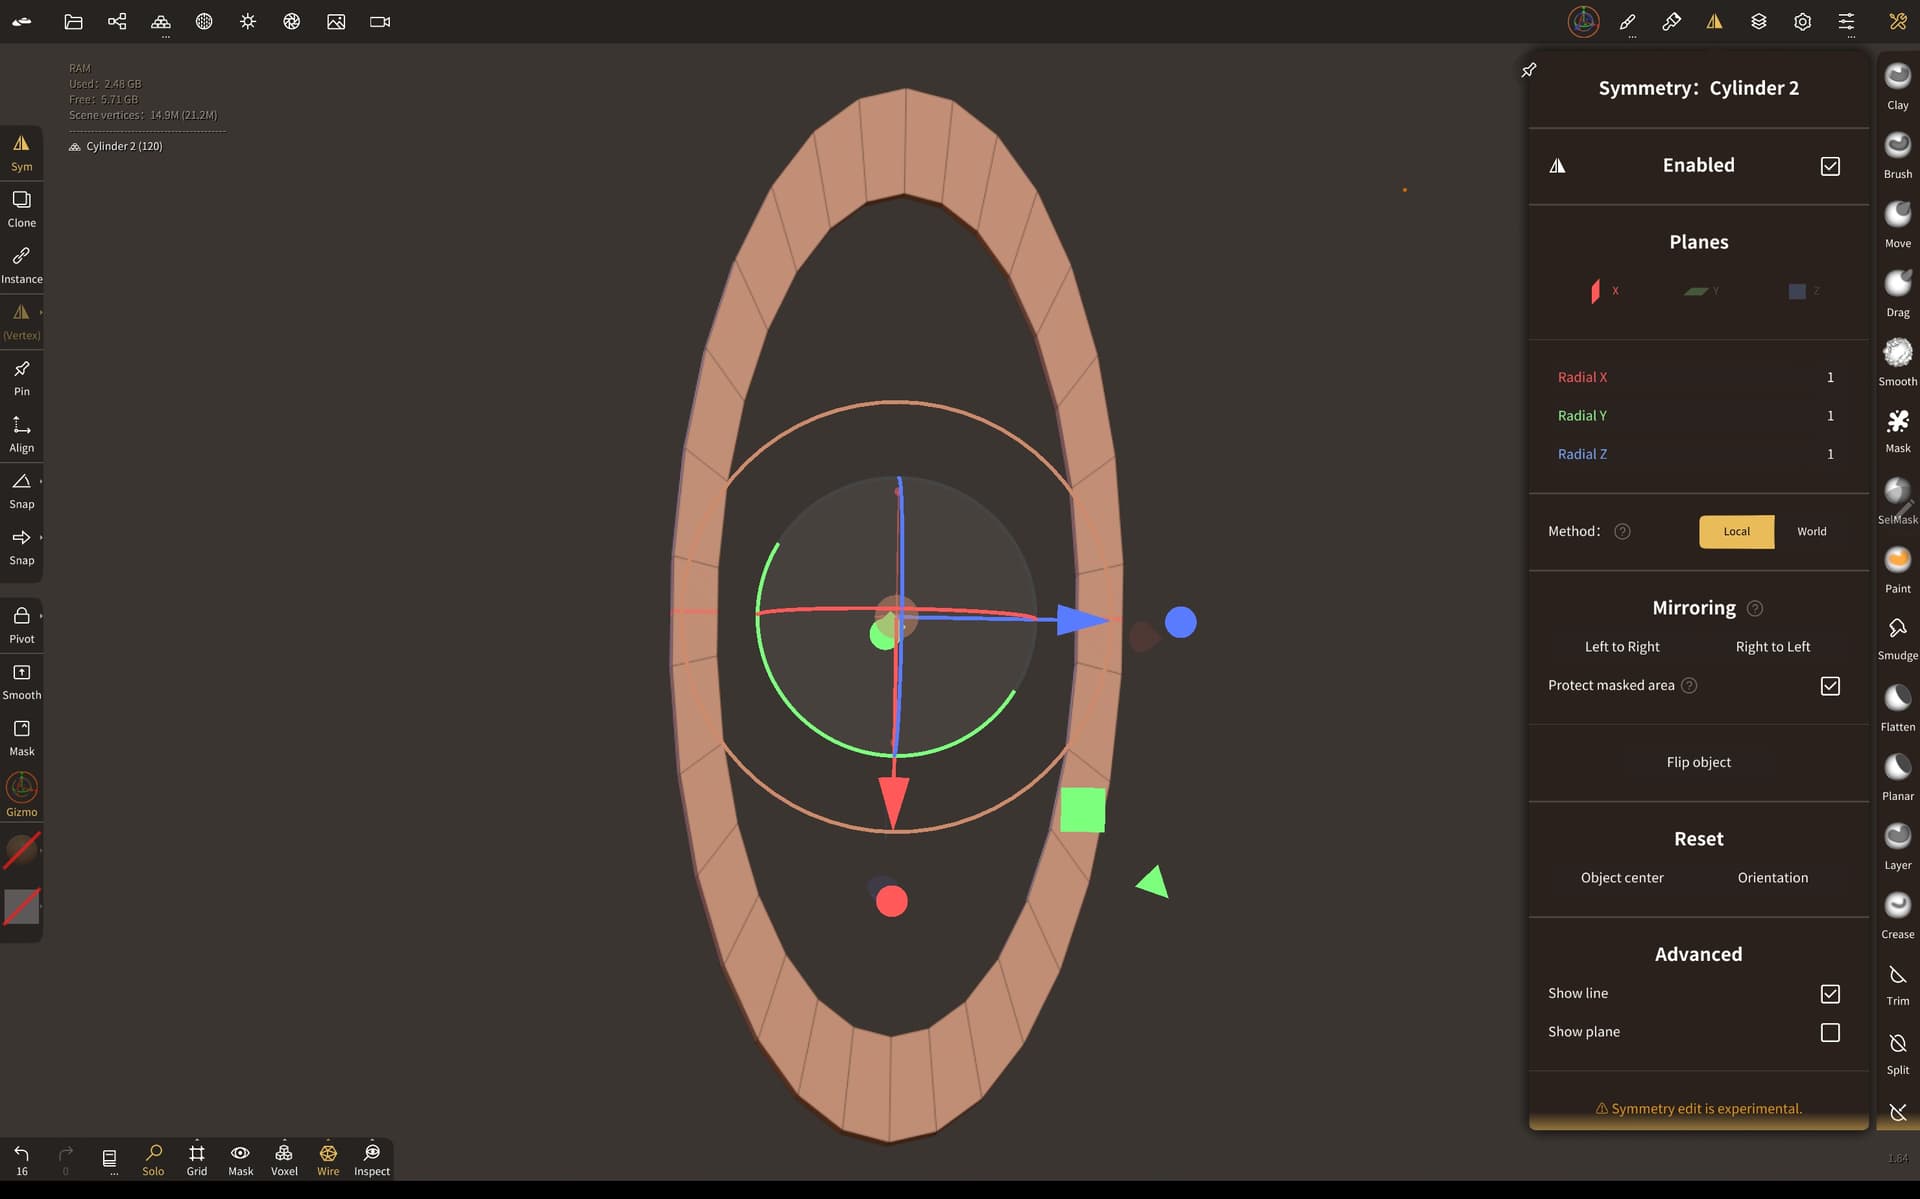Viewport: 1920px width, 1199px height.
Task: Open the Camera settings menu
Action: (380, 21)
